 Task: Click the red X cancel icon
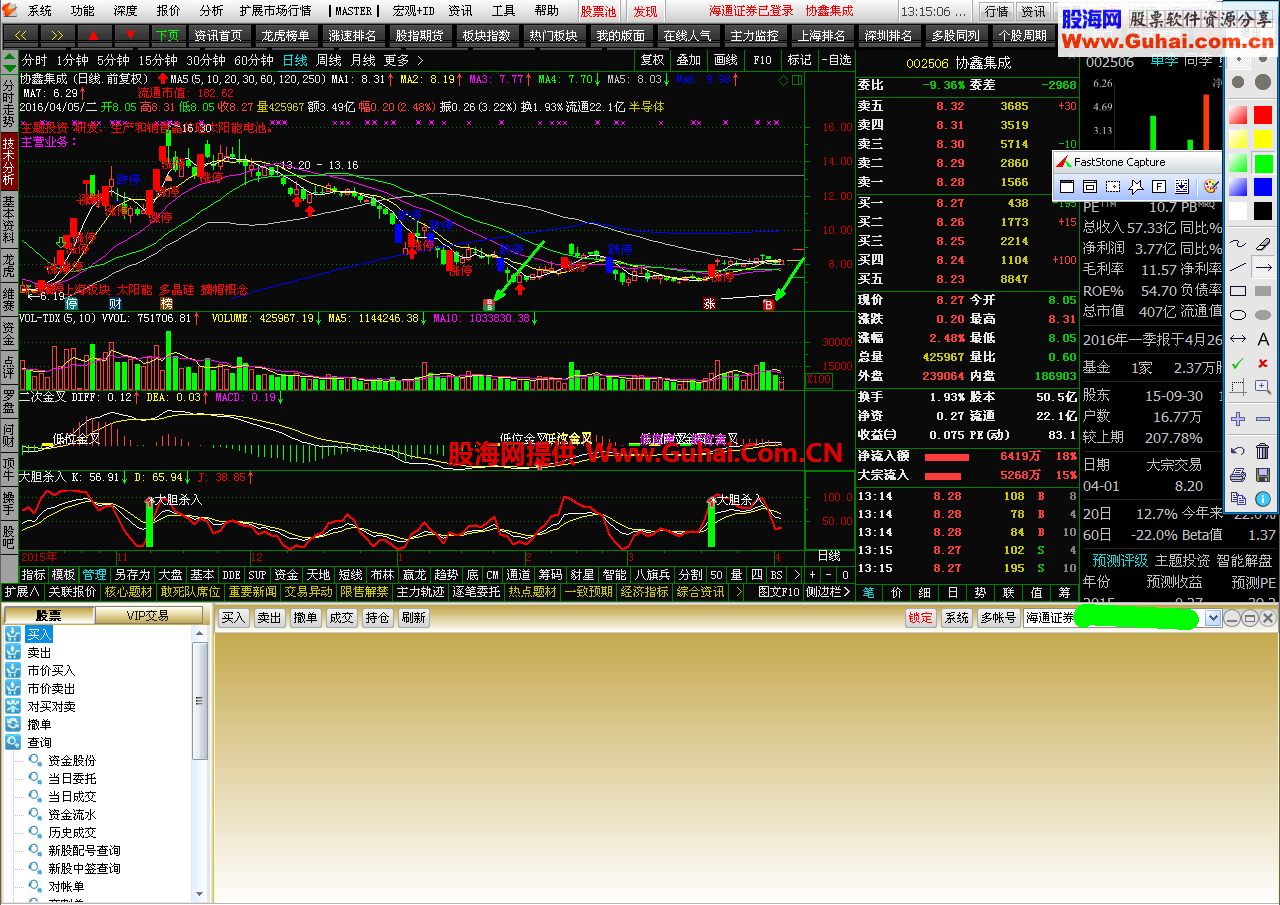[x=1262, y=363]
